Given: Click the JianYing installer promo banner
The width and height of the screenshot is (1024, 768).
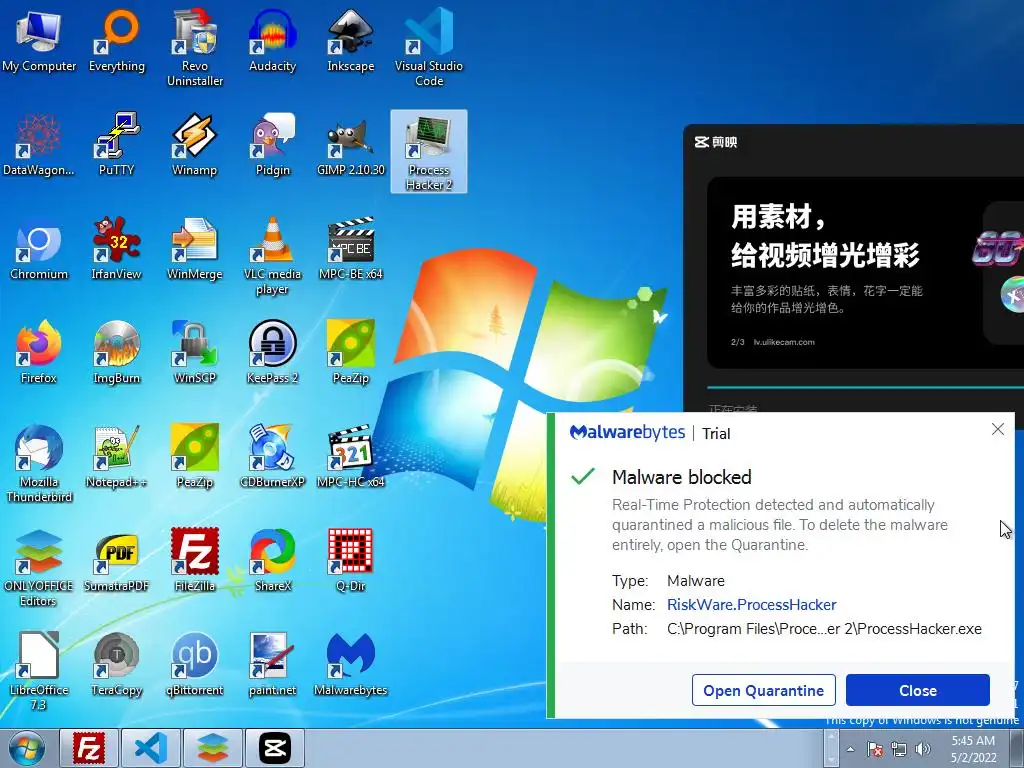Looking at the screenshot, I should coord(865,273).
